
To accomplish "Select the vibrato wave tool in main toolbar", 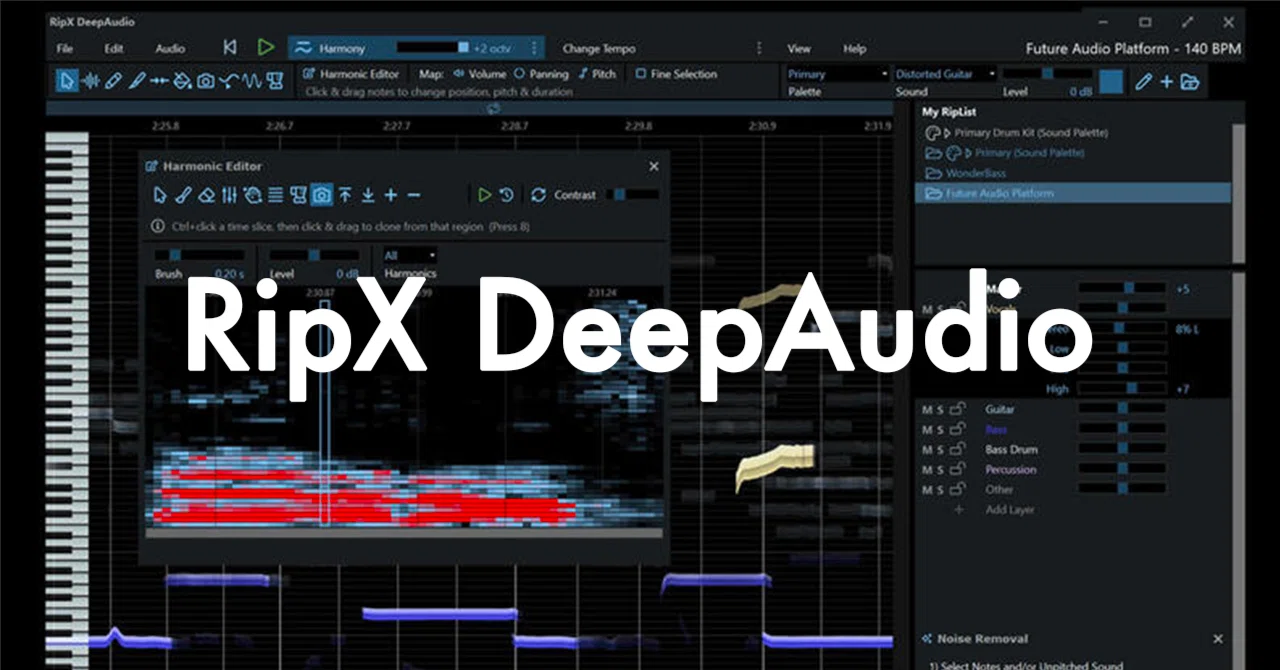I will click(x=252, y=81).
